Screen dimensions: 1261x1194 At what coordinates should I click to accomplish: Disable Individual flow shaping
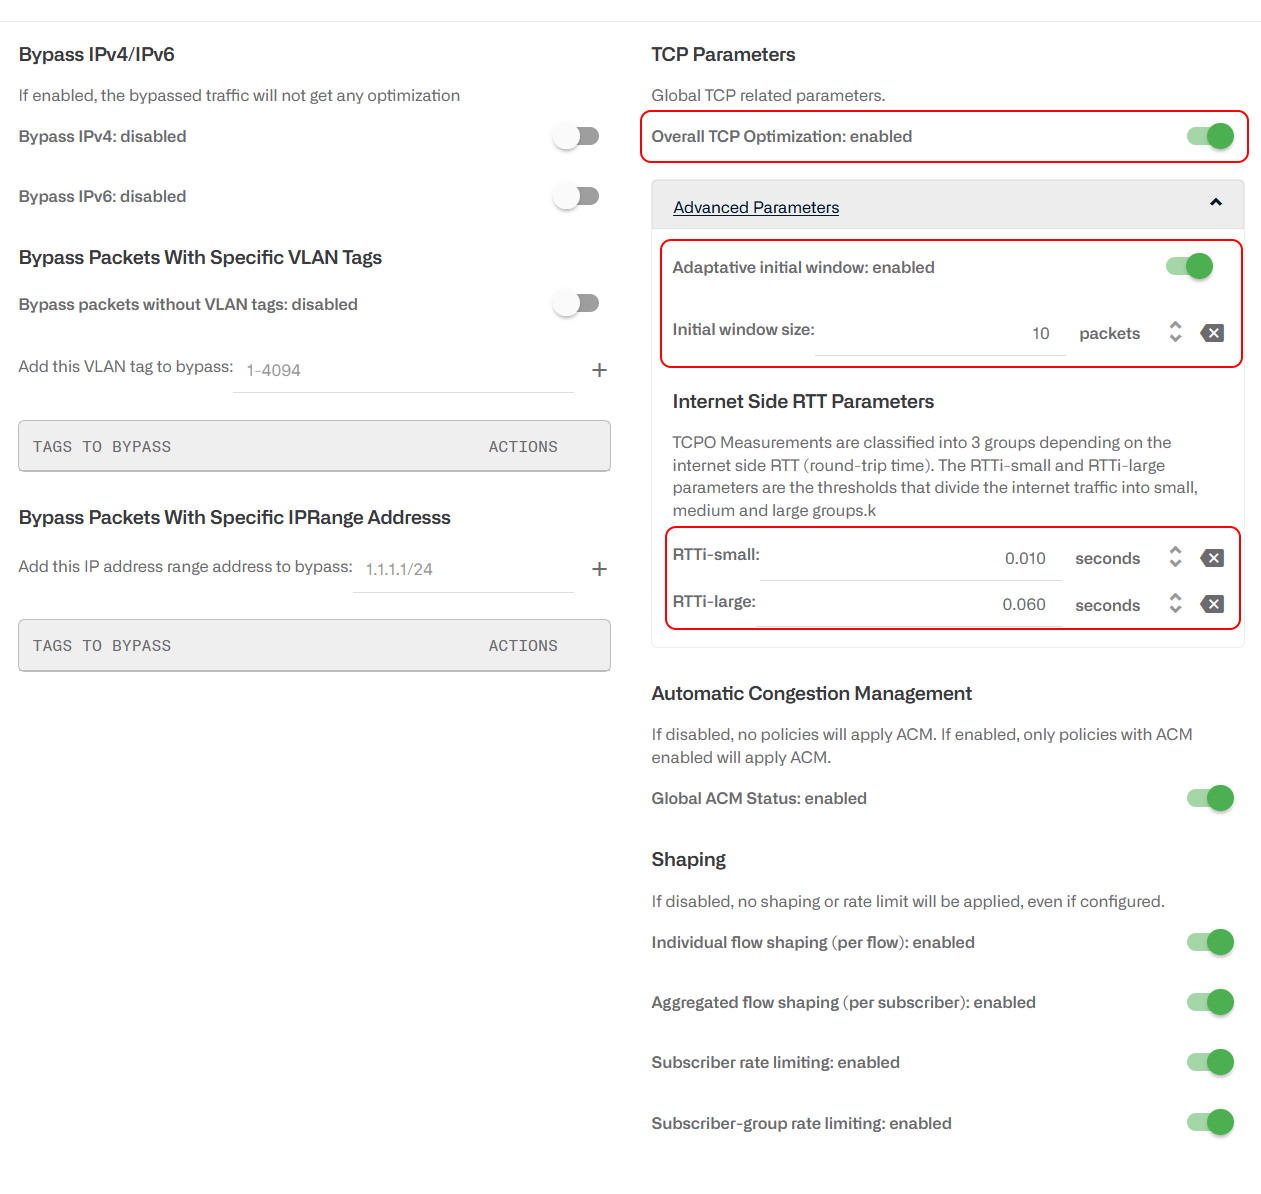[1210, 942]
